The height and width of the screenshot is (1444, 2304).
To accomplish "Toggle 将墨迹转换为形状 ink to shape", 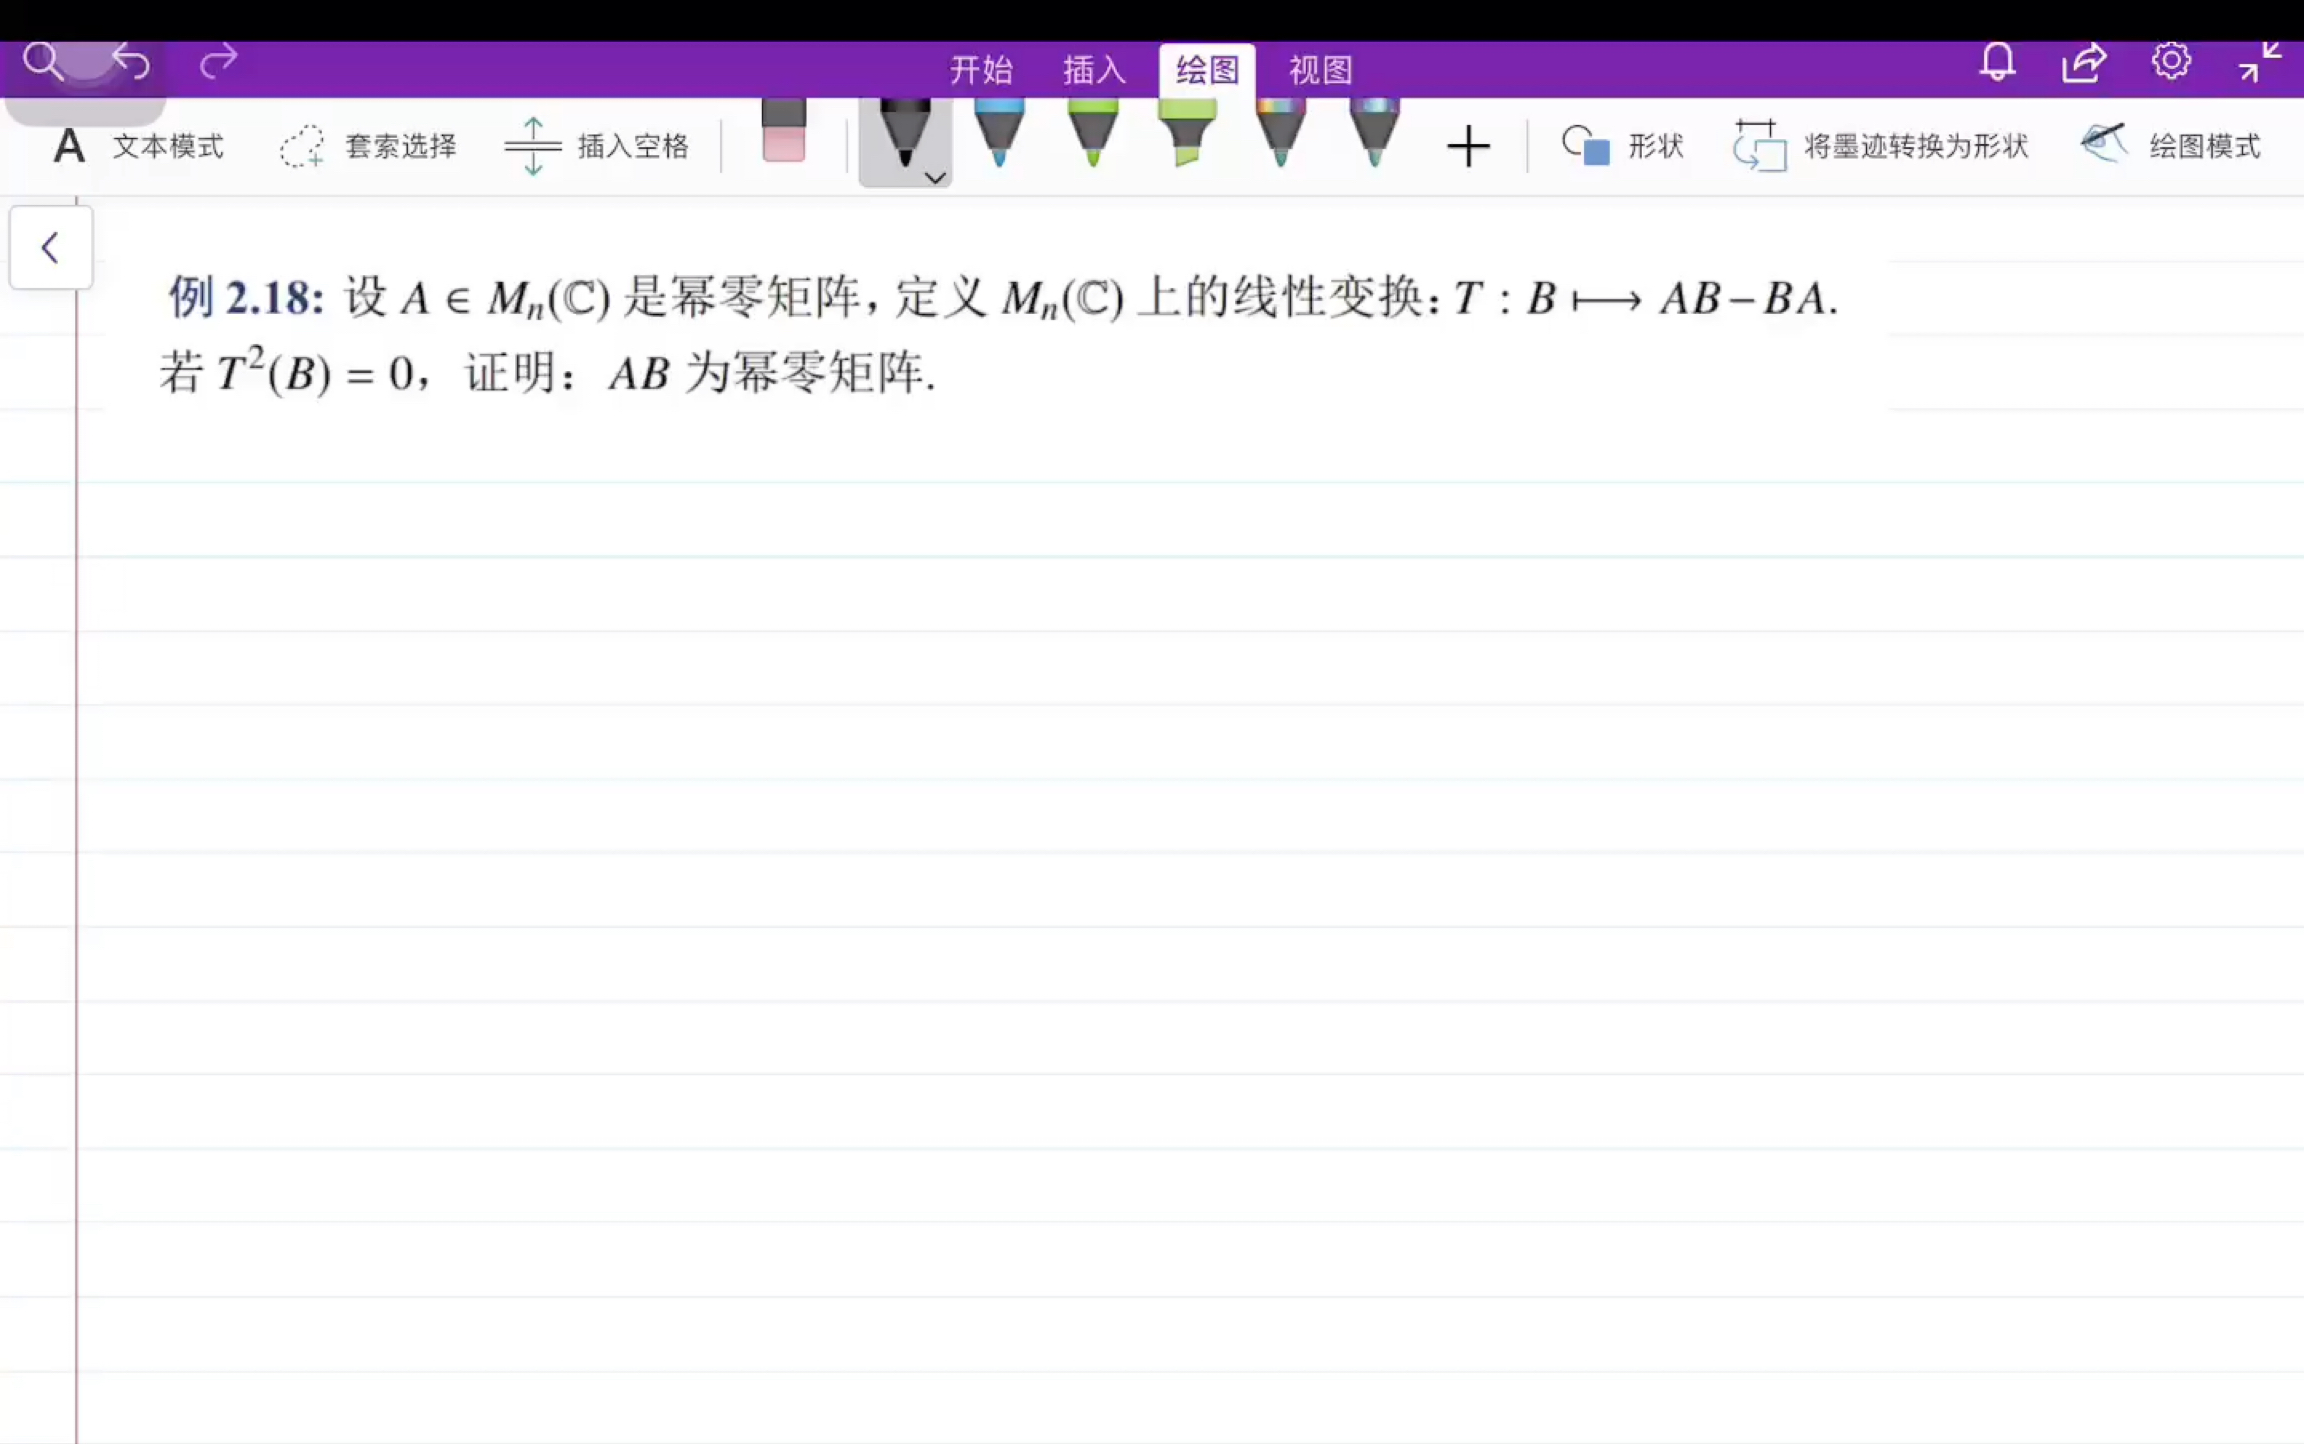I will coord(1880,146).
